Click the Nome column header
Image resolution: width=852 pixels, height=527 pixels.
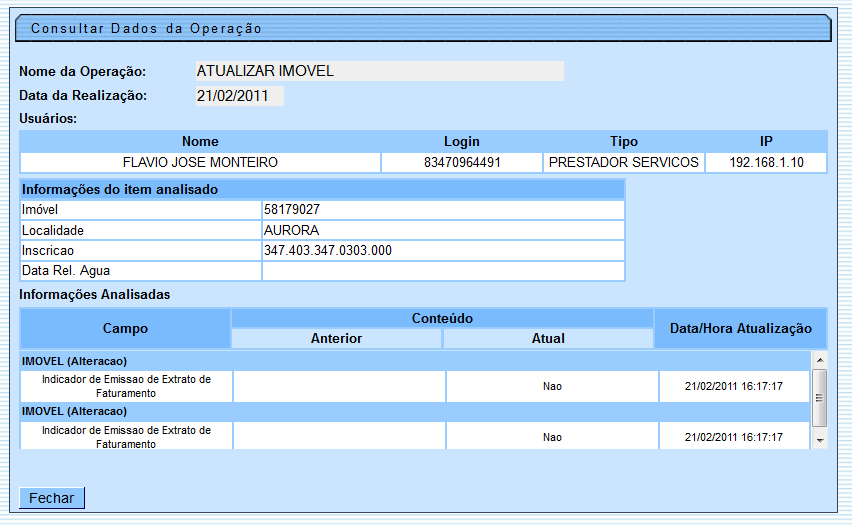(200, 141)
